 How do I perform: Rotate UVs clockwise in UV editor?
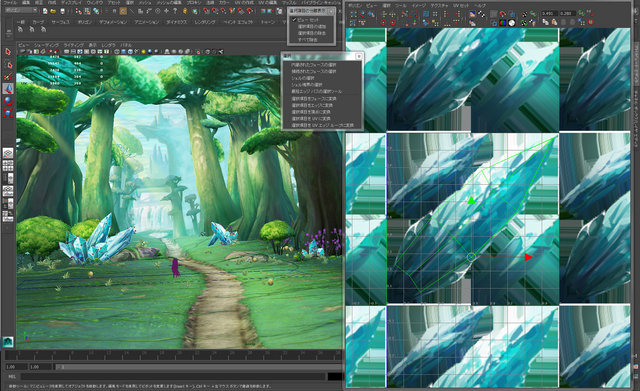[x=392, y=22]
